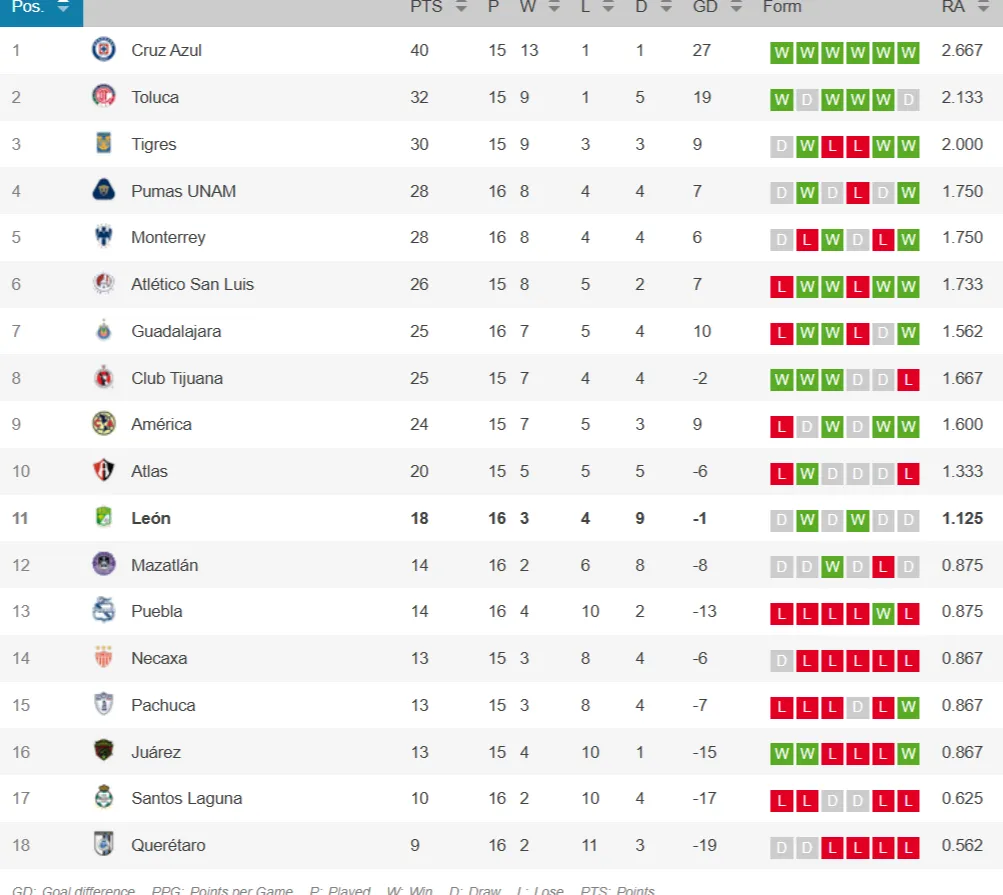
Task: Click the América team logo
Action: coord(103,424)
